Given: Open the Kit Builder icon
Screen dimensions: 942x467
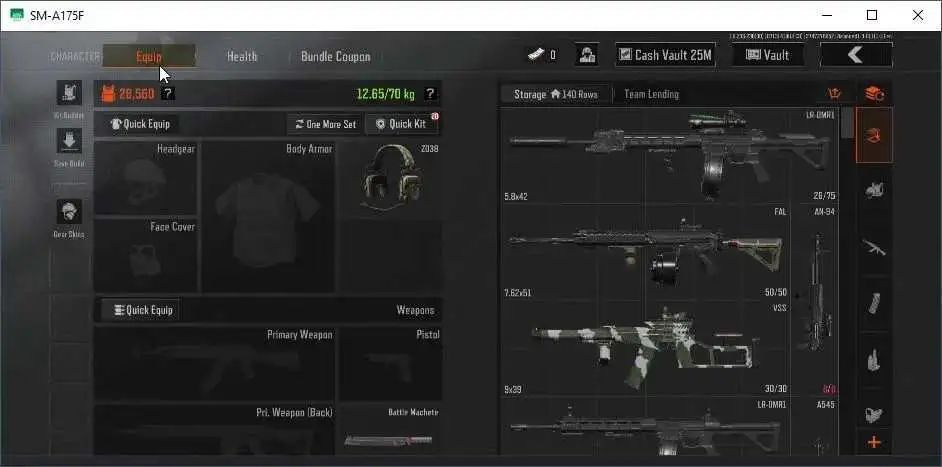Looking at the screenshot, I should tap(69, 93).
